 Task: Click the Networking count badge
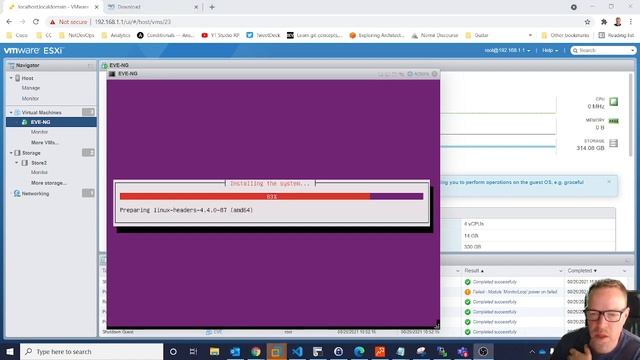tap(88, 193)
